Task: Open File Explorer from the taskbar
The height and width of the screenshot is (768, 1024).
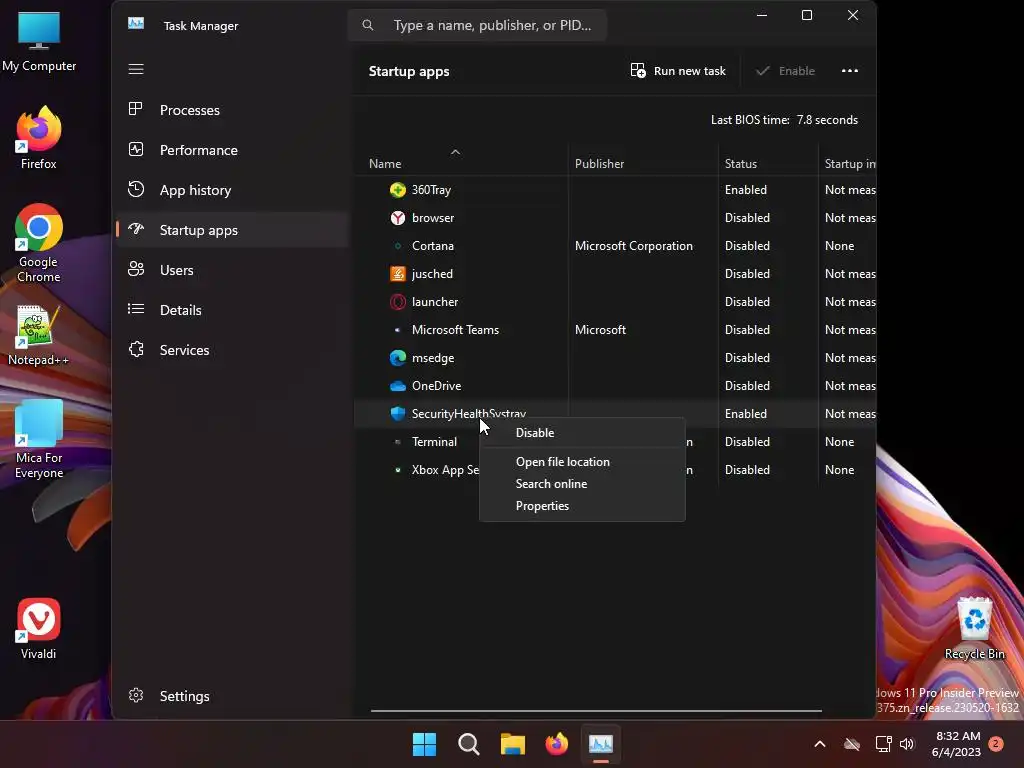Action: click(513, 744)
